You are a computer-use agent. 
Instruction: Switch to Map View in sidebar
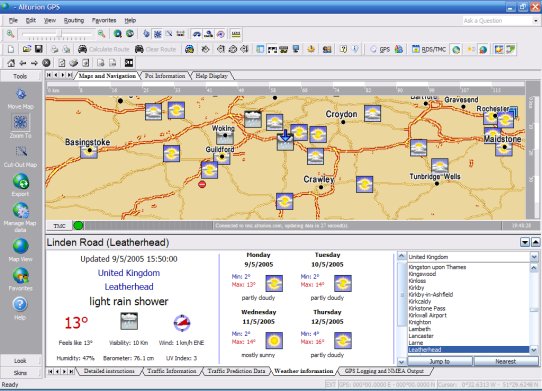[20, 250]
